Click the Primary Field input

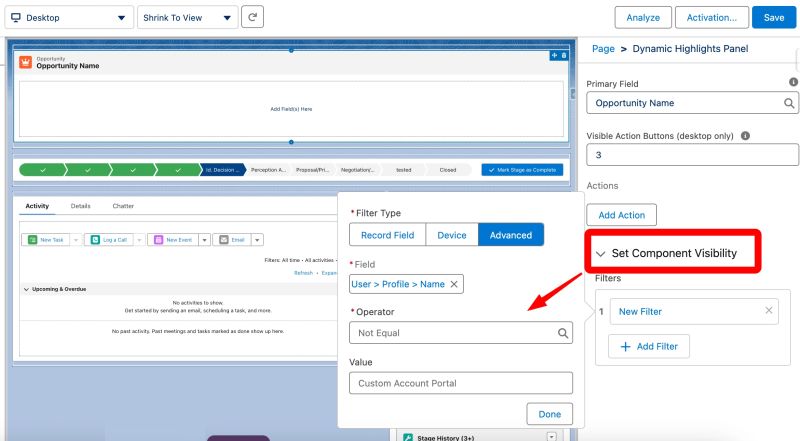692,103
